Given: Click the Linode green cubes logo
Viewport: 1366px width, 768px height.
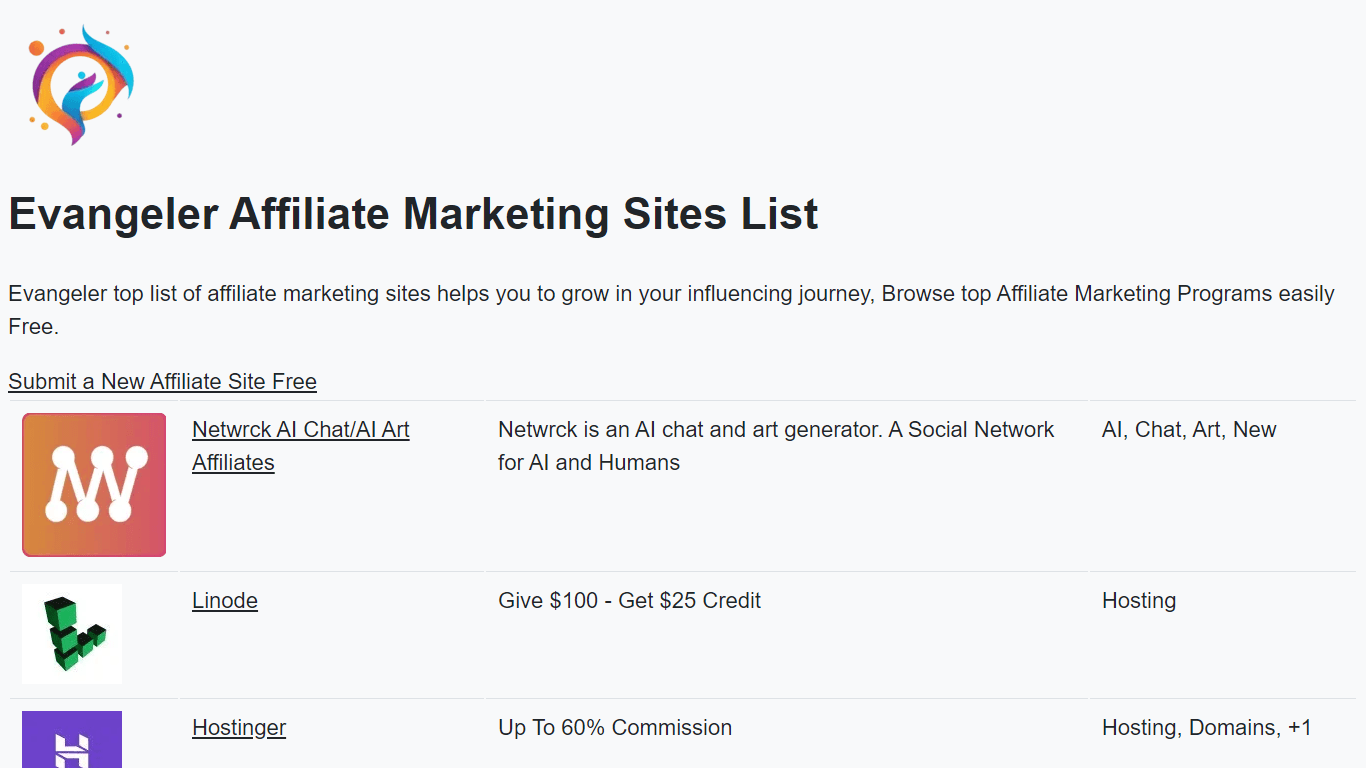Looking at the screenshot, I should click(72, 634).
